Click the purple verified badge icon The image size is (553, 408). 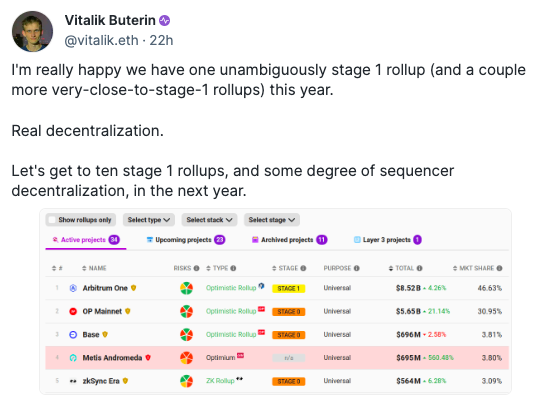(x=164, y=21)
